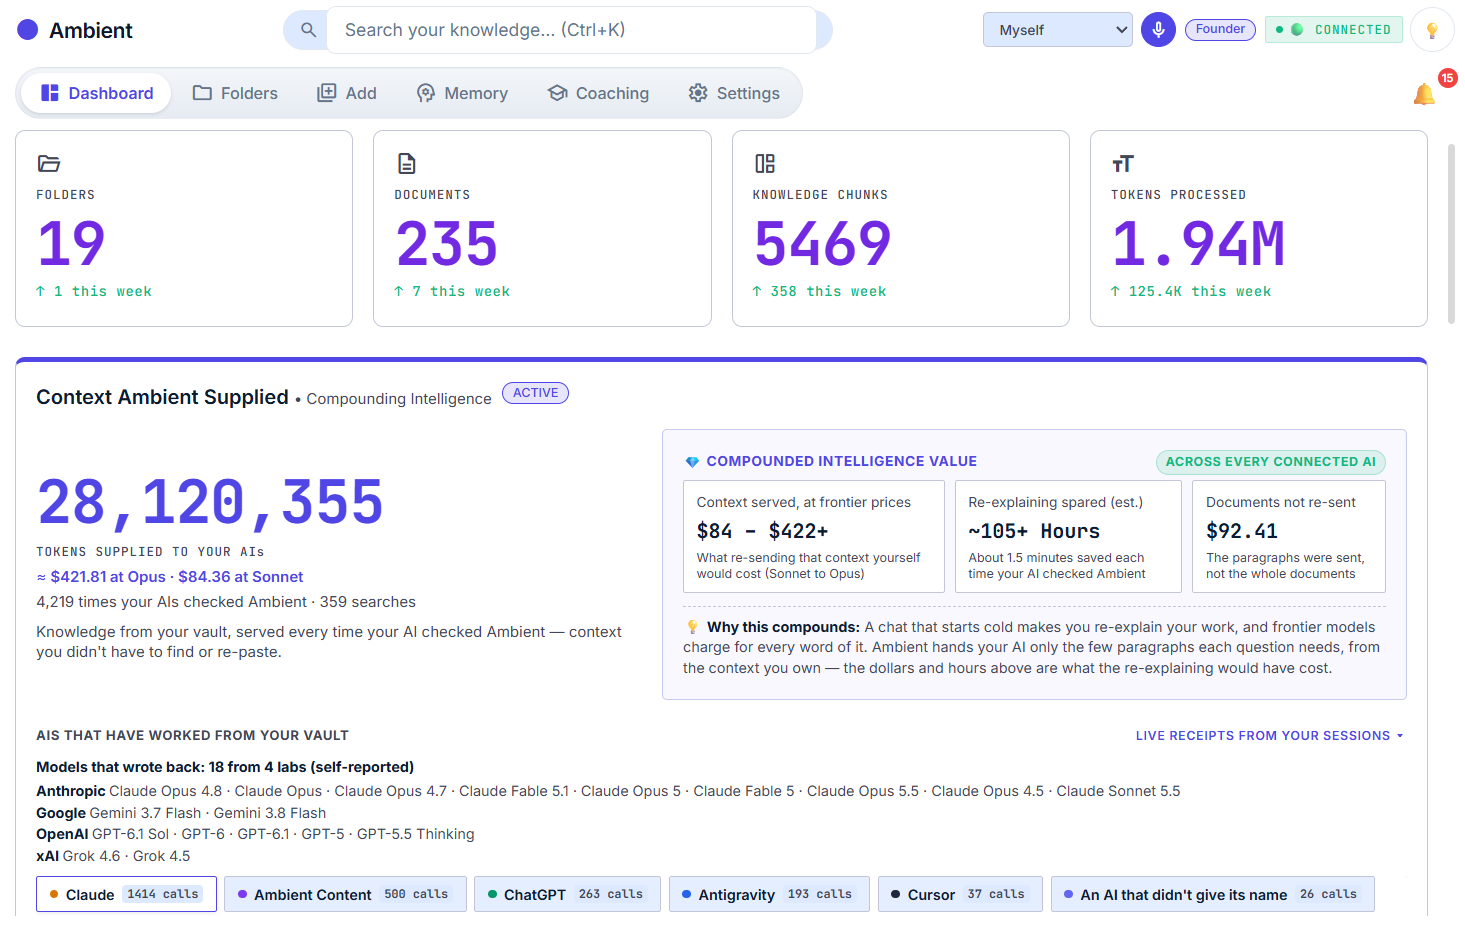Screen dimensions: 1465x925
Task: Select the Coaching tab
Action: tap(598, 93)
